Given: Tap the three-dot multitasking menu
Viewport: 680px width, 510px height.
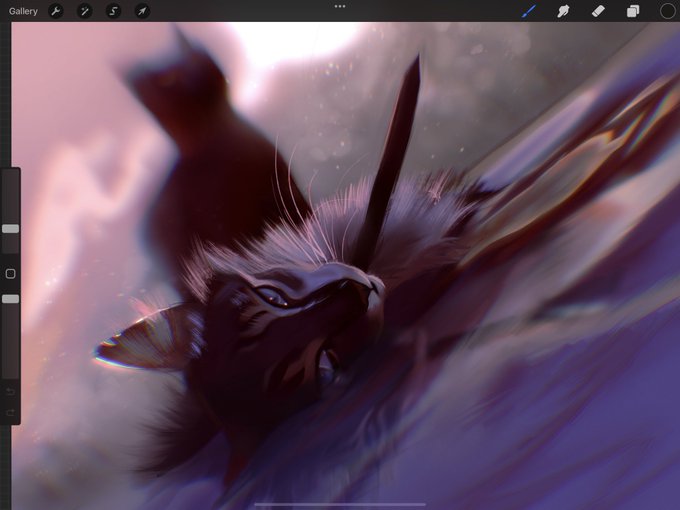Looking at the screenshot, I should (x=340, y=7).
